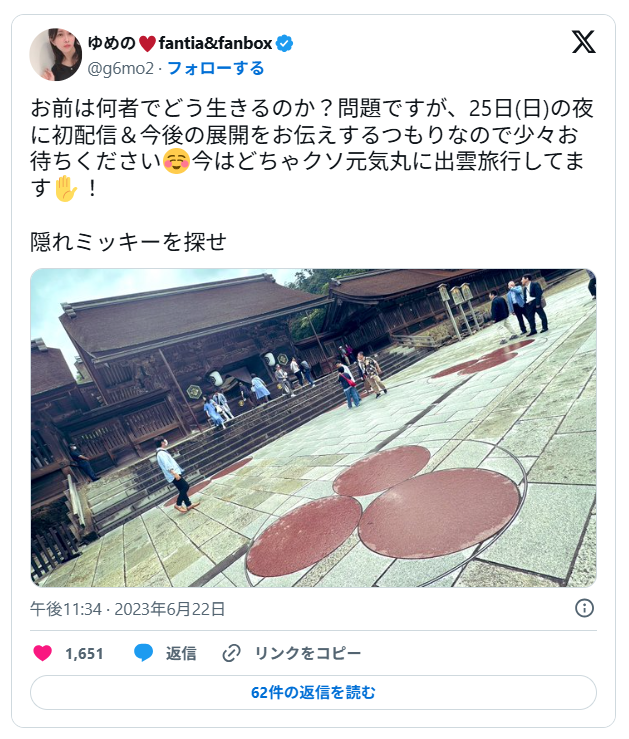Viewport: 629px width, 739px height.
Task: Click the 返信 reply label
Action: click(181, 653)
